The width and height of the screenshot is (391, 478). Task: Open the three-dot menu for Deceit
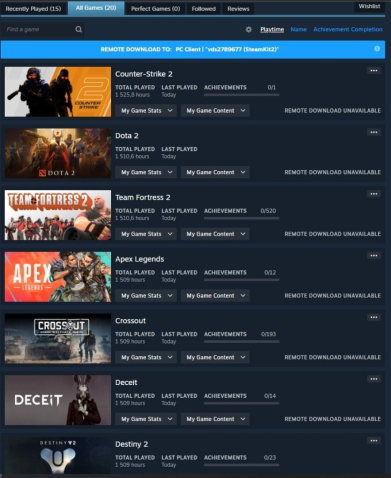[374, 379]
